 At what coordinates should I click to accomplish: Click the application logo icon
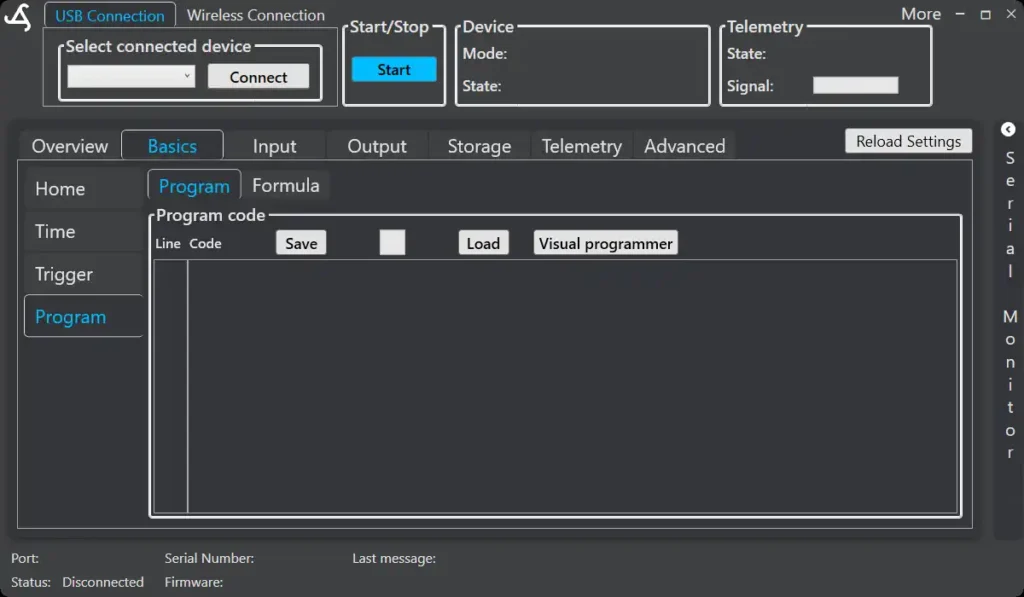(18, 17)
